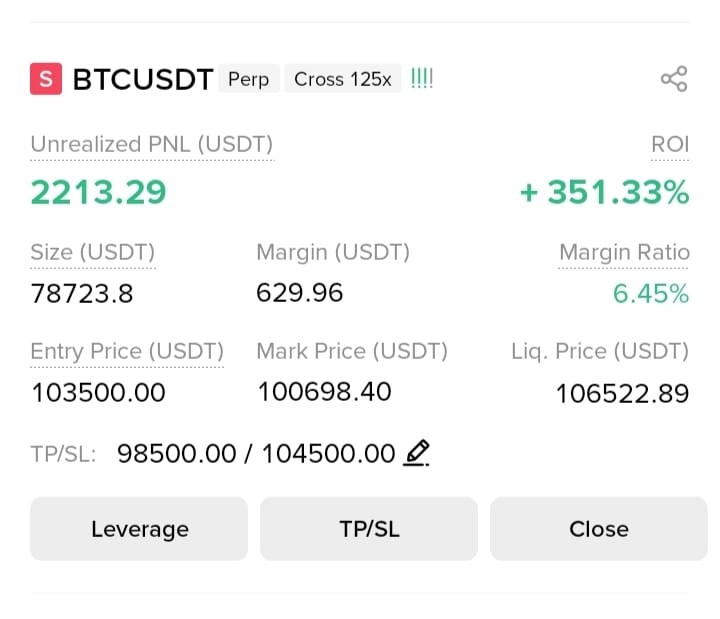Open the Leverage button
Image resolution: width=720 pixels, height=619 pixels.
pos(139,529)
